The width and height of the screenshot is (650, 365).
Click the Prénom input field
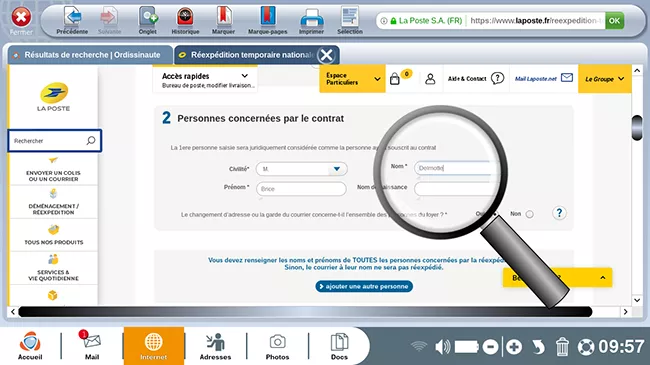pyautogui.click(x=301, y=189)
